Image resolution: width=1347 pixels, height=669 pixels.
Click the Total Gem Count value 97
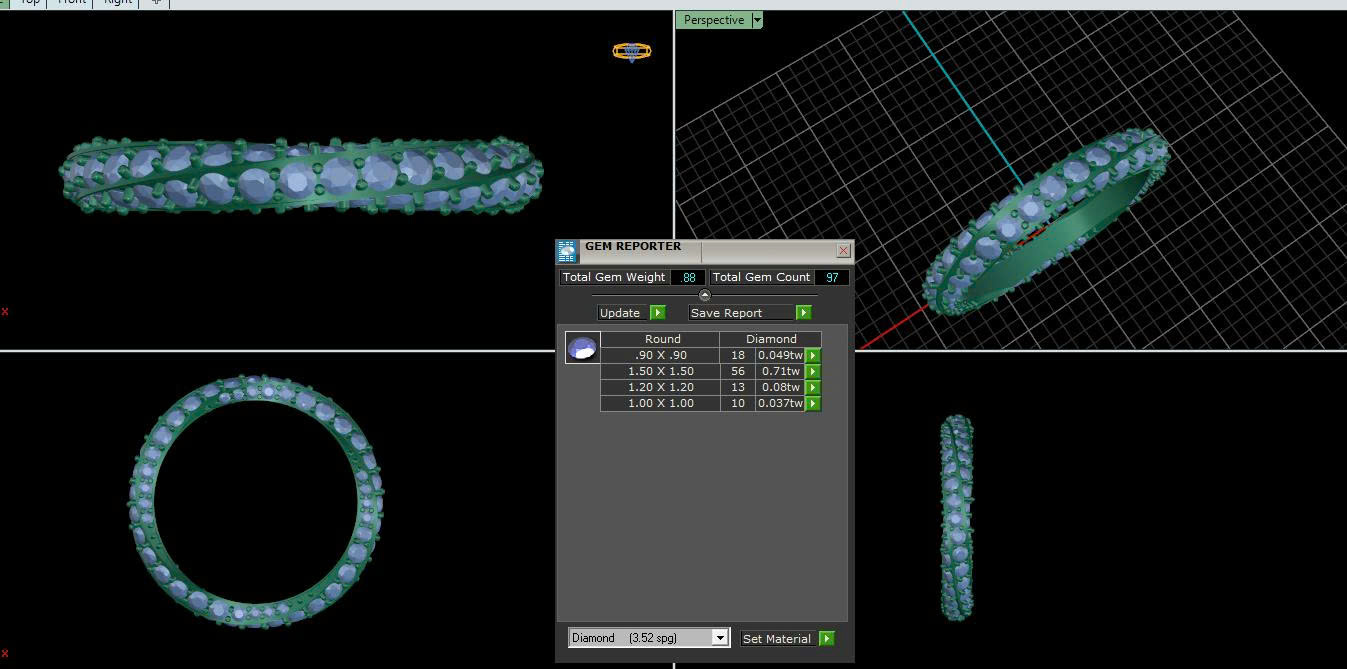click(832, 277)
